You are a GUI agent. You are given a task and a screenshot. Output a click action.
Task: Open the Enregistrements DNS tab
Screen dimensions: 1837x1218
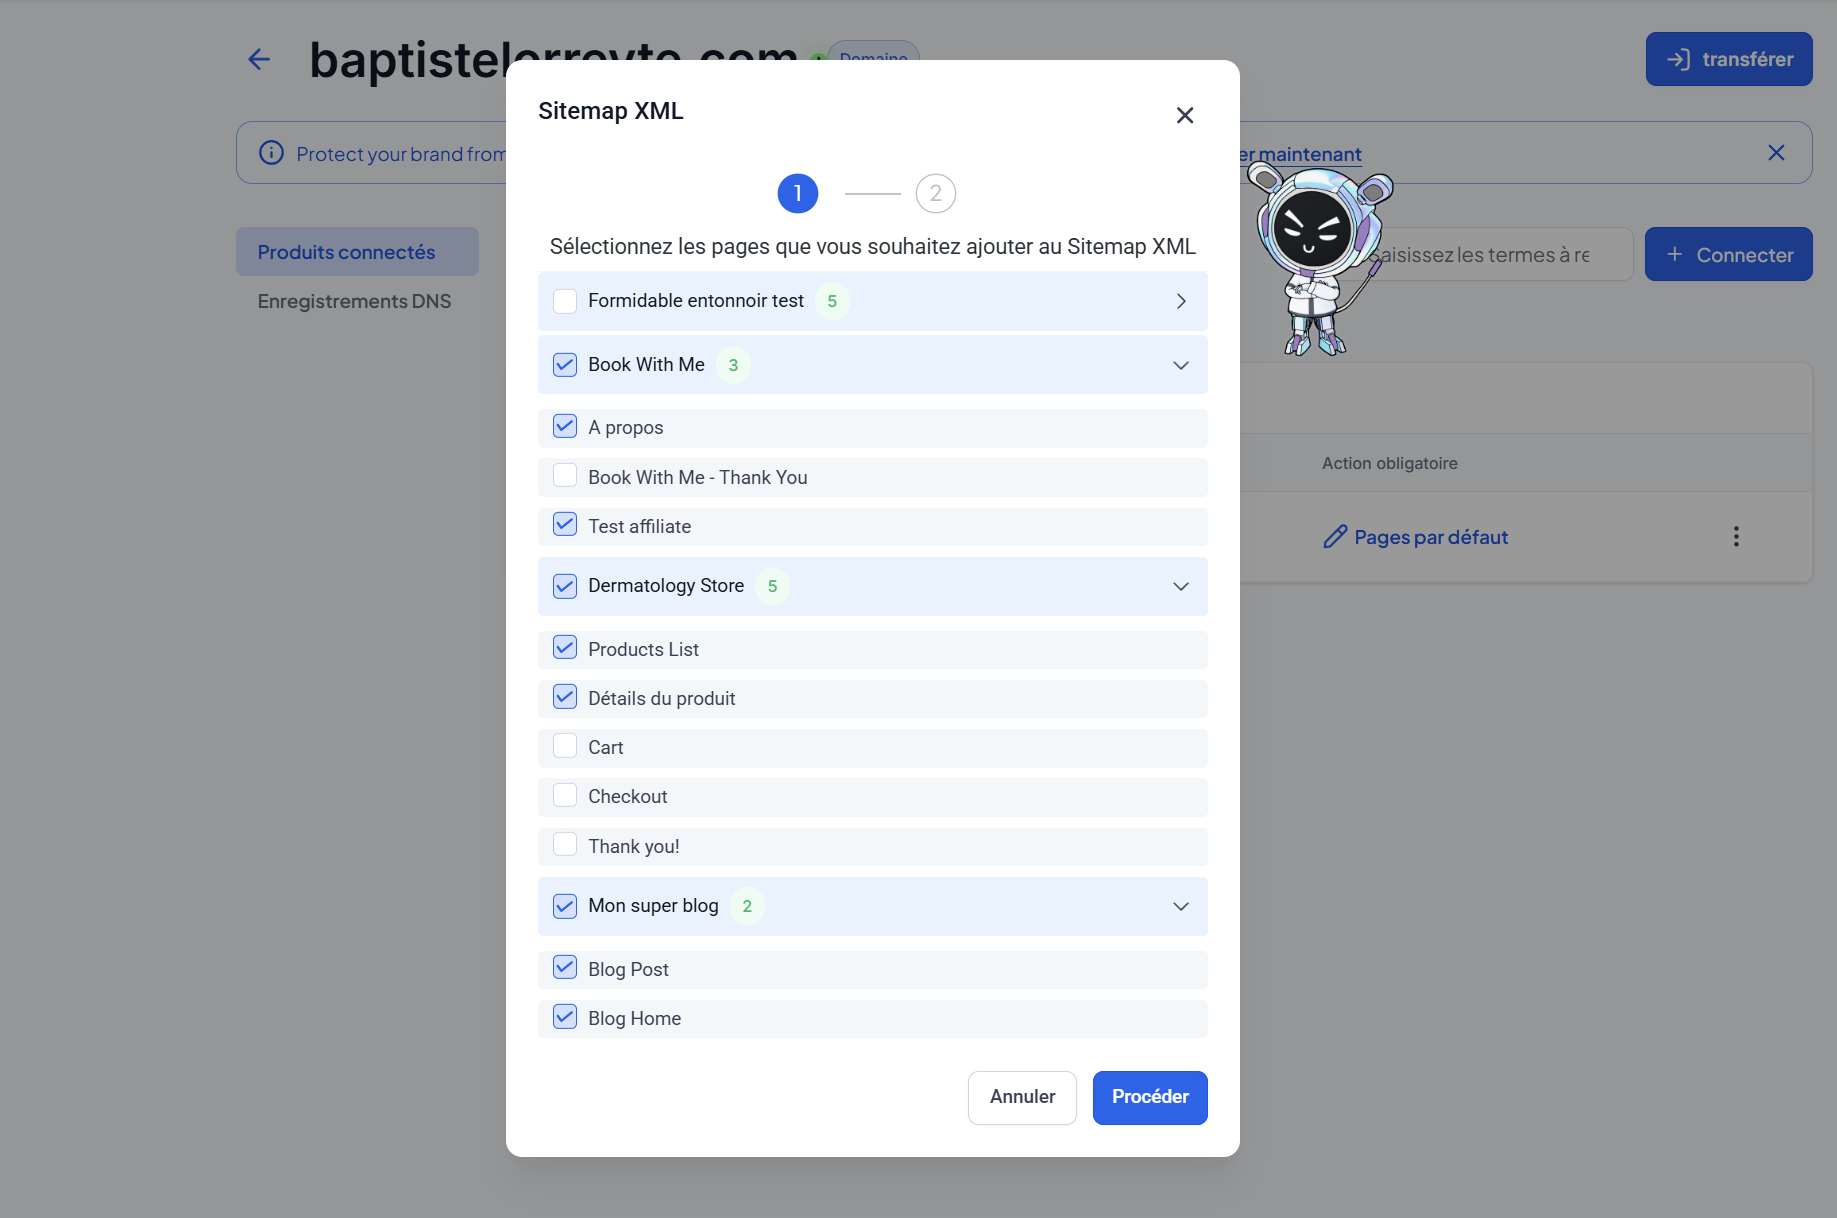pyautogui.click(x=354, y=301)
